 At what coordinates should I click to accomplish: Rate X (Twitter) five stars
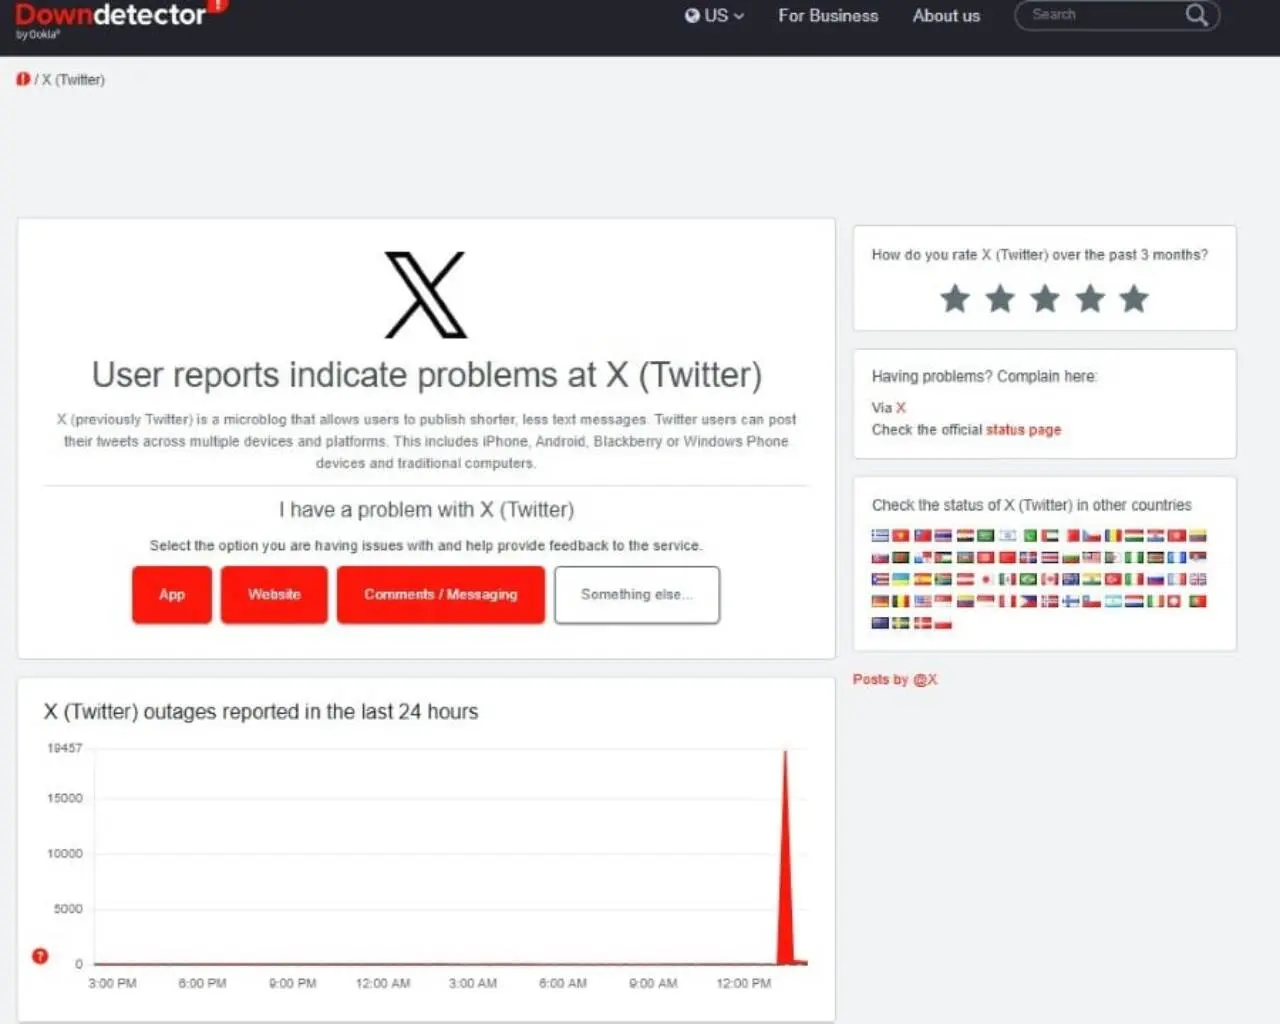coord(1134,298)
